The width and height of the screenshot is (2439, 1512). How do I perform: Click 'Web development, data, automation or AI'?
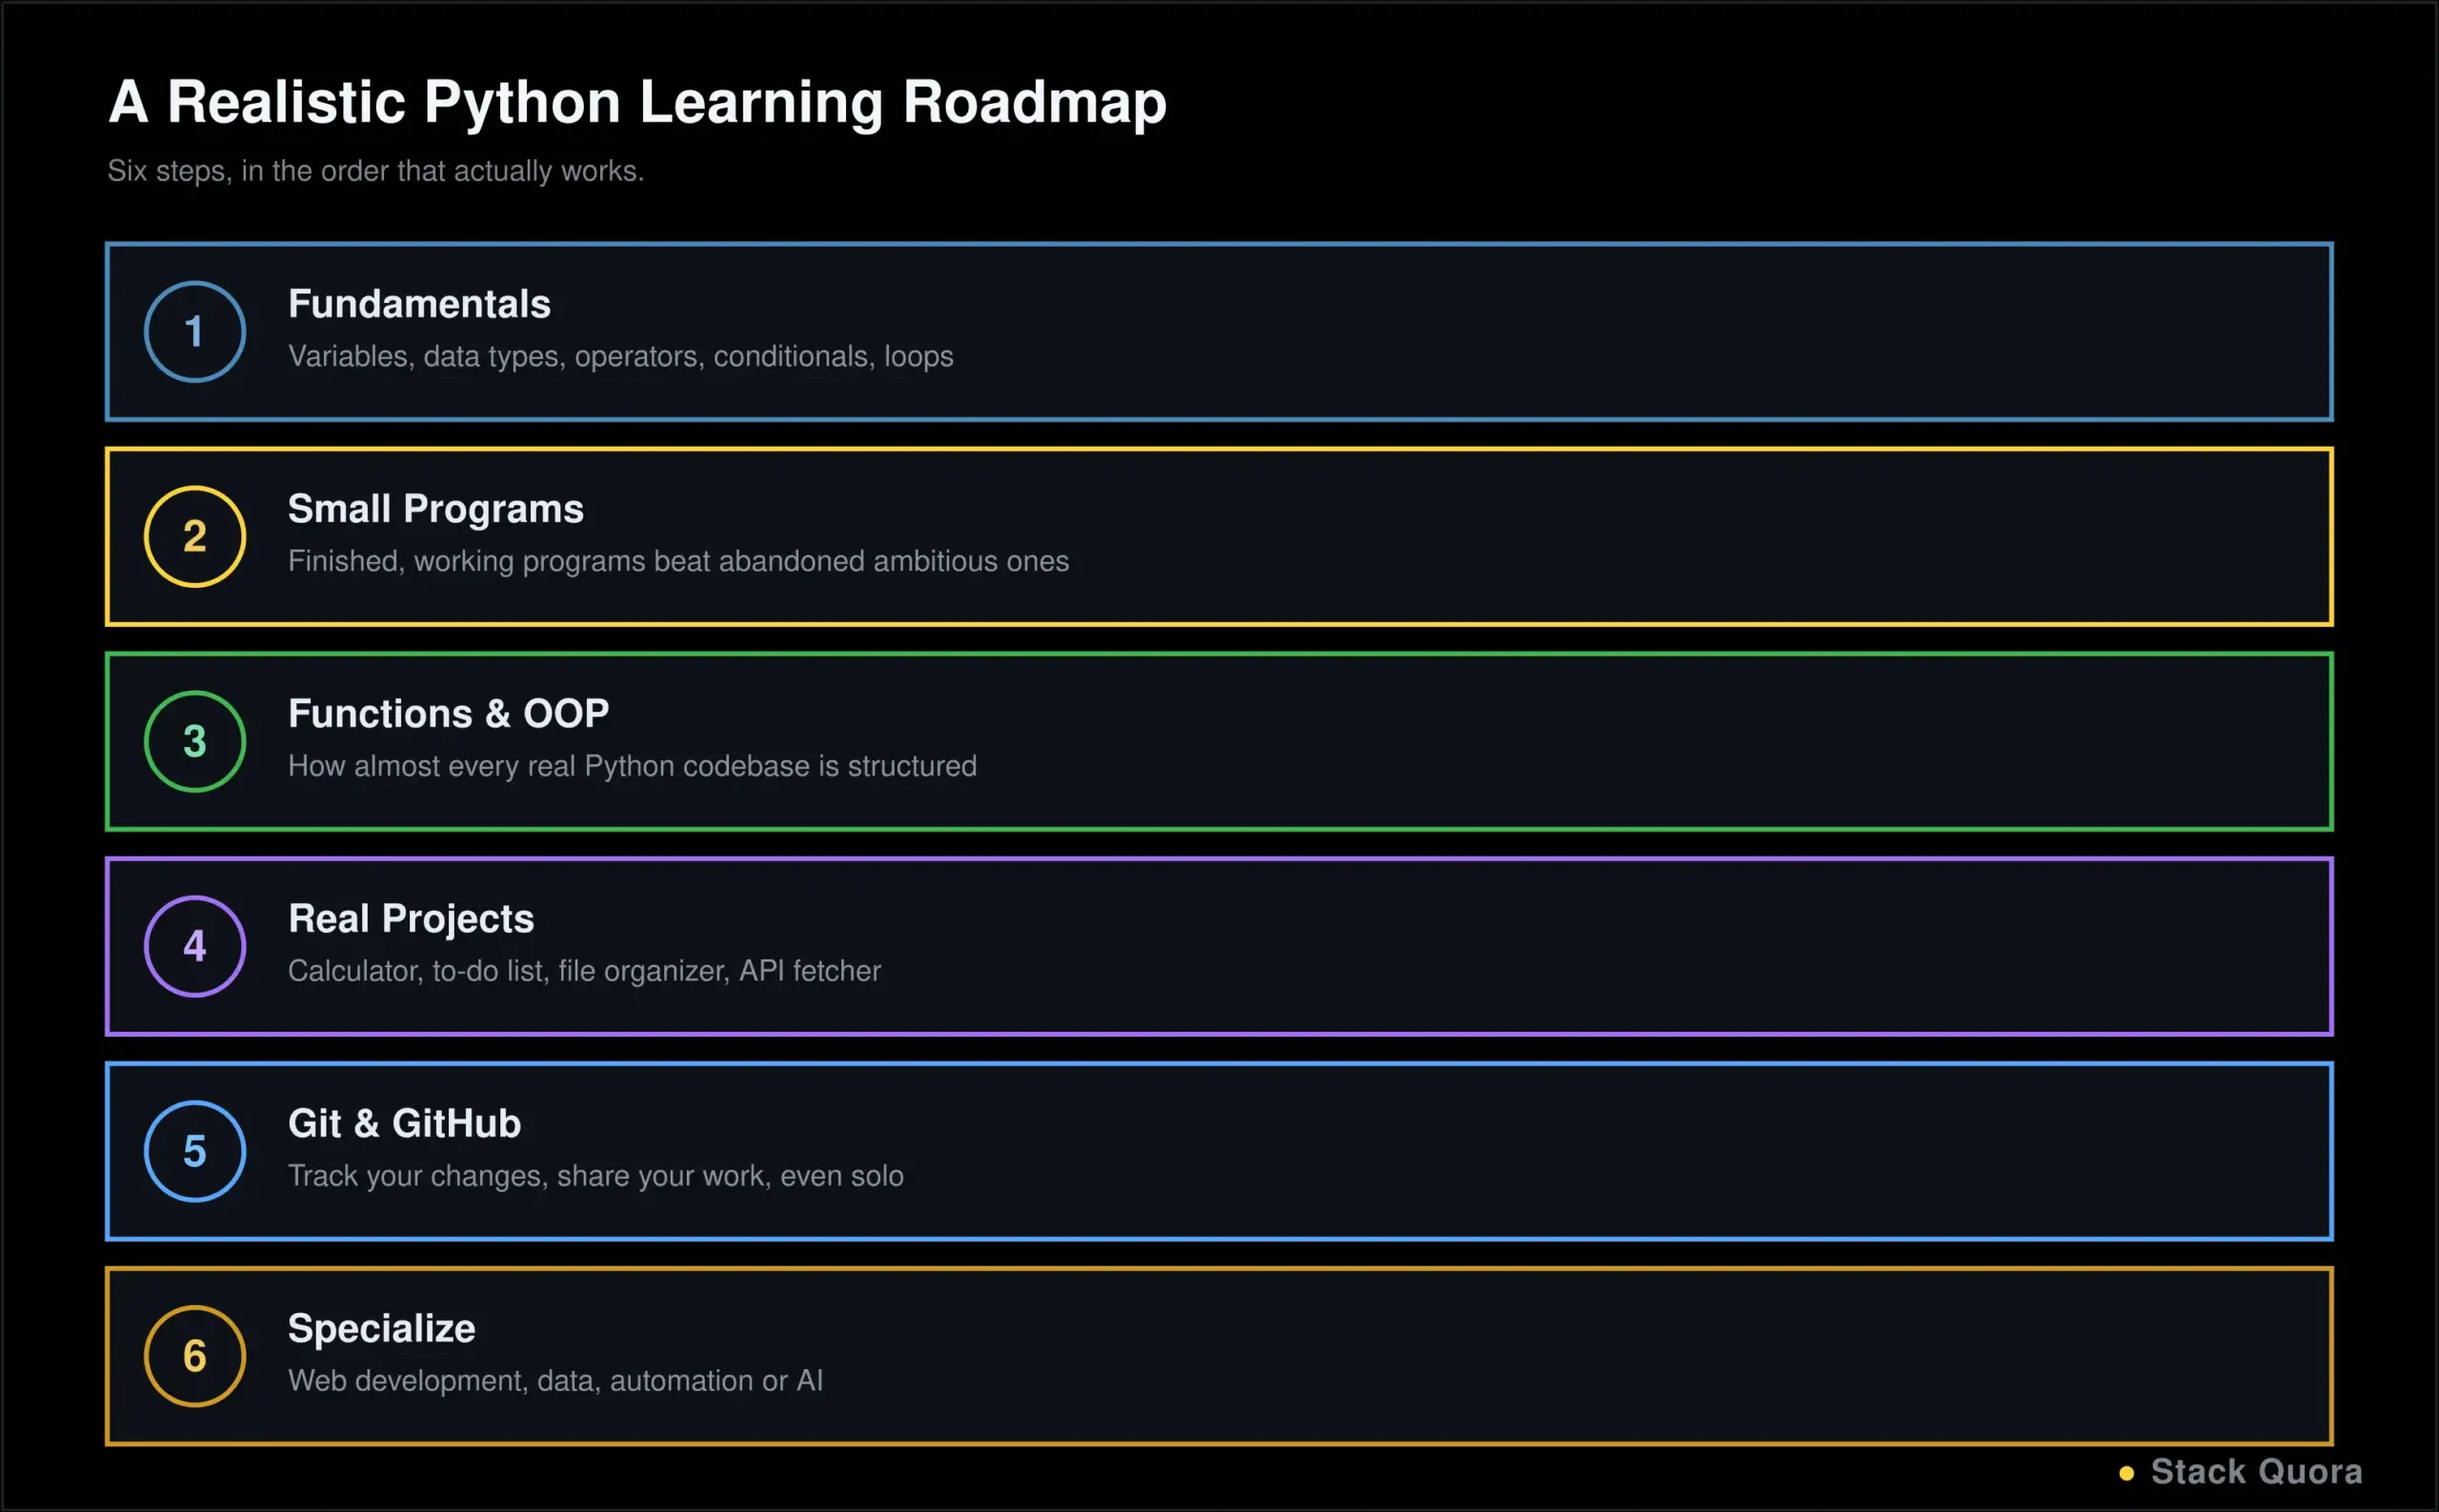tap(555, 1381)
